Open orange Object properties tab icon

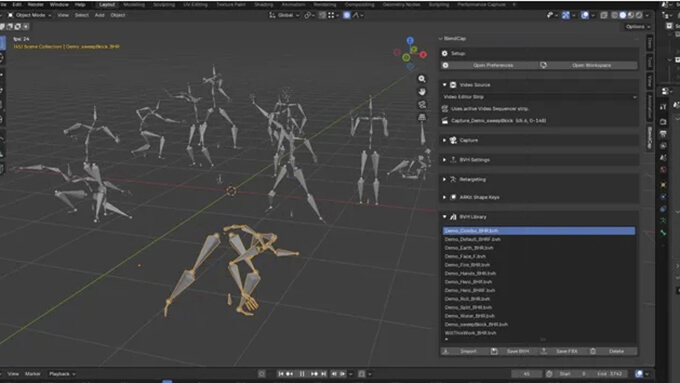click(663, 185)
